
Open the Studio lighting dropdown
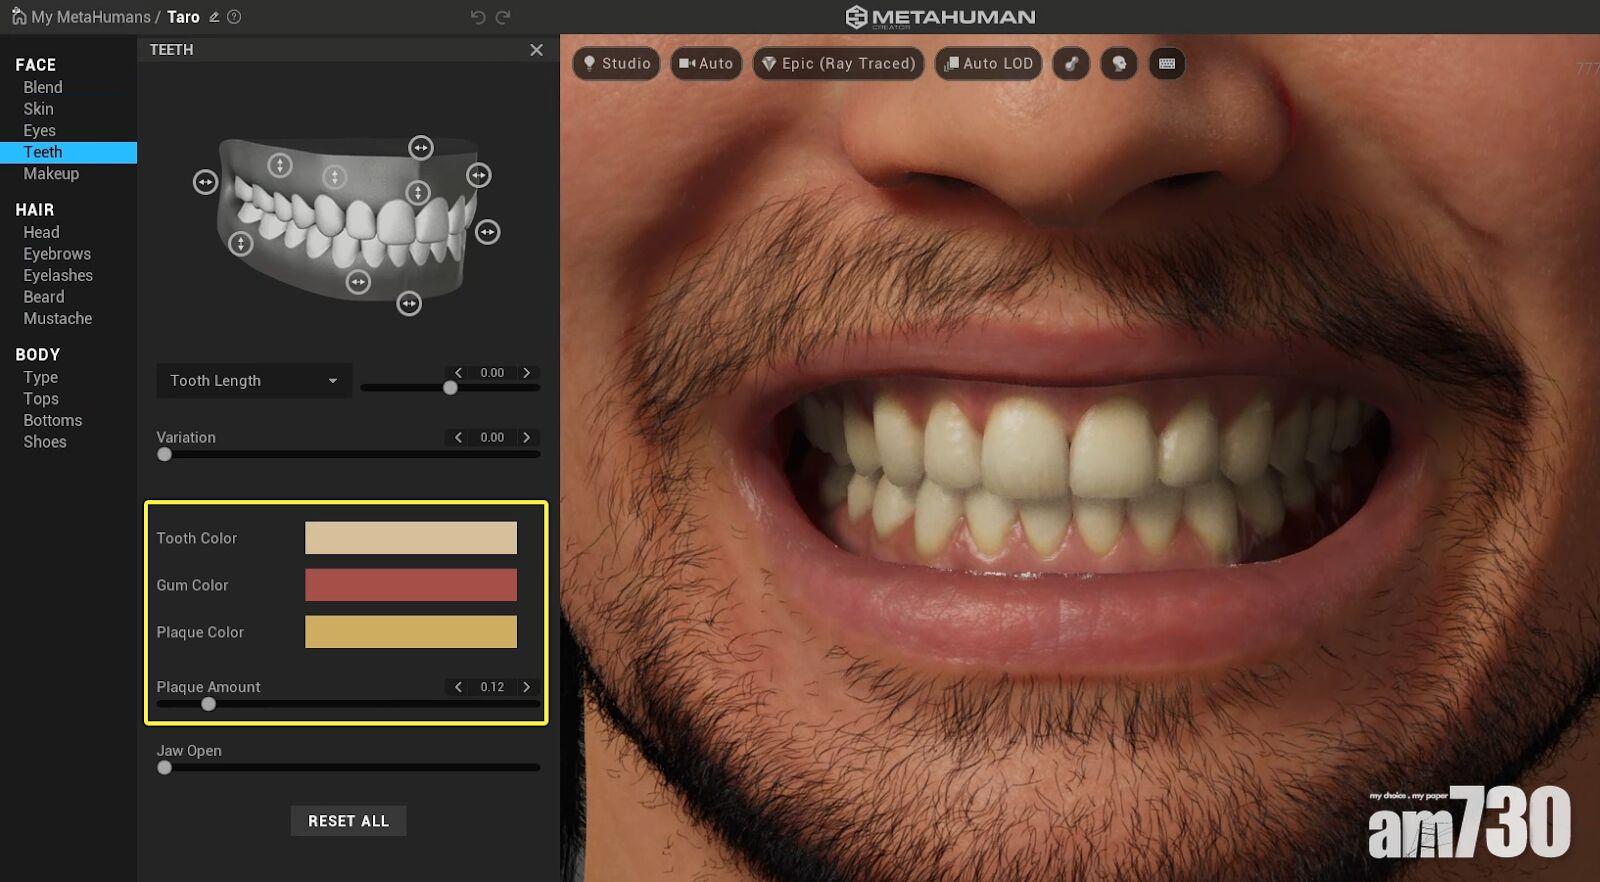[616, 64]
